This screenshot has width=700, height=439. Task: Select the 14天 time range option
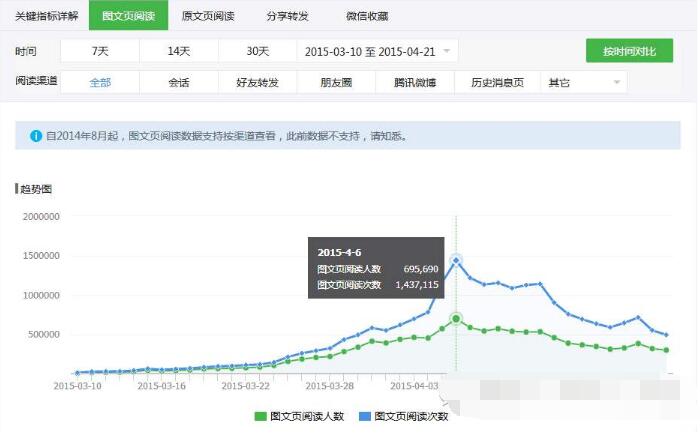pyautogui.click(x=179, y=51)
